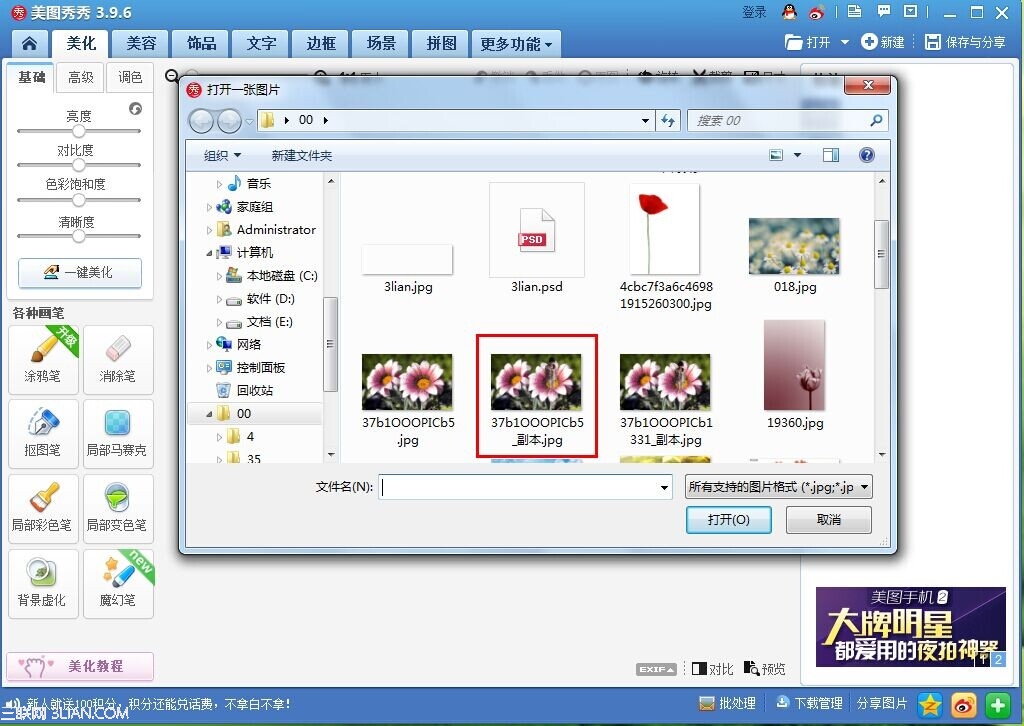Image resolution: width=1024 pixels, height=726 pixels.
Task: Click the 新建文件夹 new folder button
Action: (x=302, y=155)
